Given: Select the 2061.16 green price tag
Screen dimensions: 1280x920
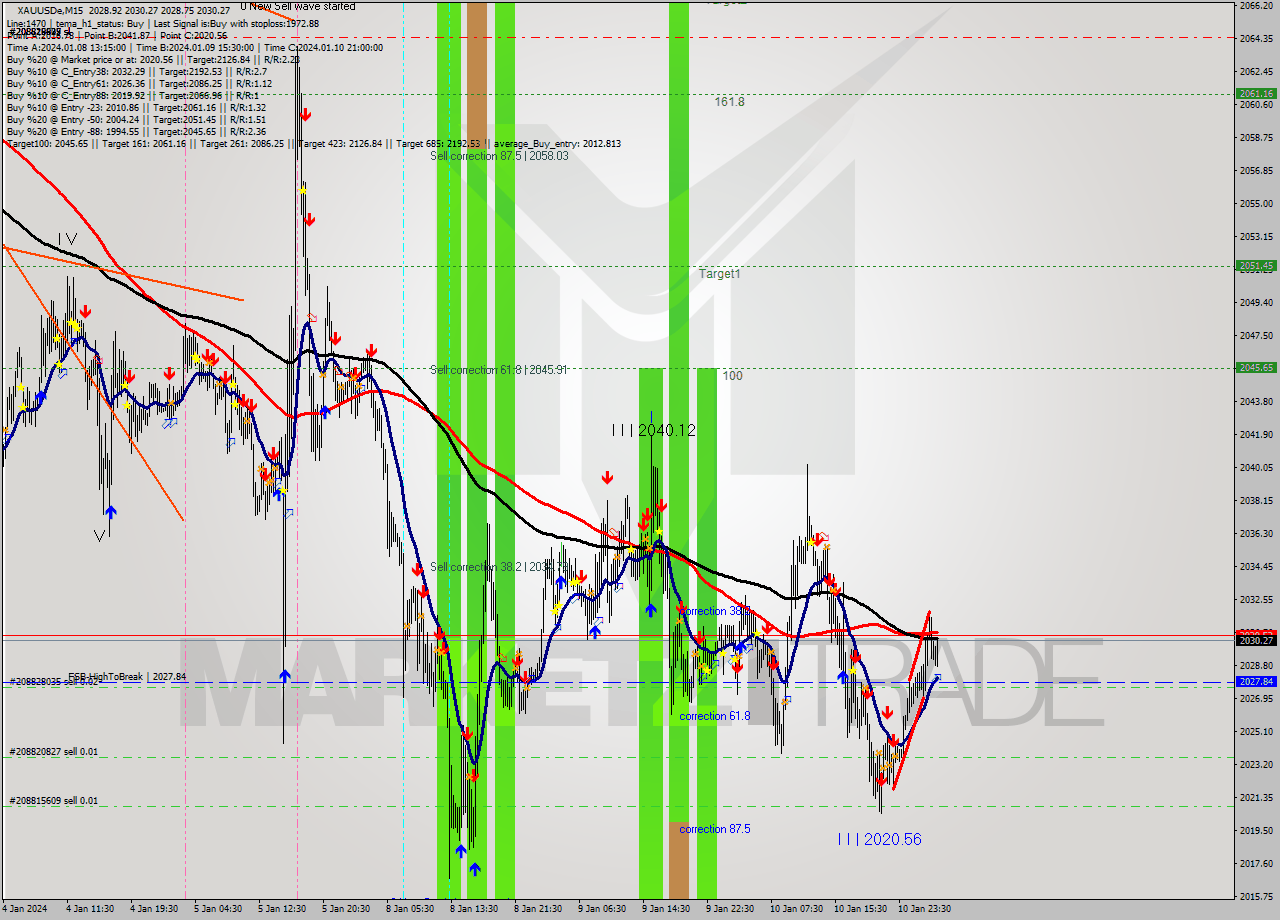Looking at the screenshot, I should [1255, 94].
